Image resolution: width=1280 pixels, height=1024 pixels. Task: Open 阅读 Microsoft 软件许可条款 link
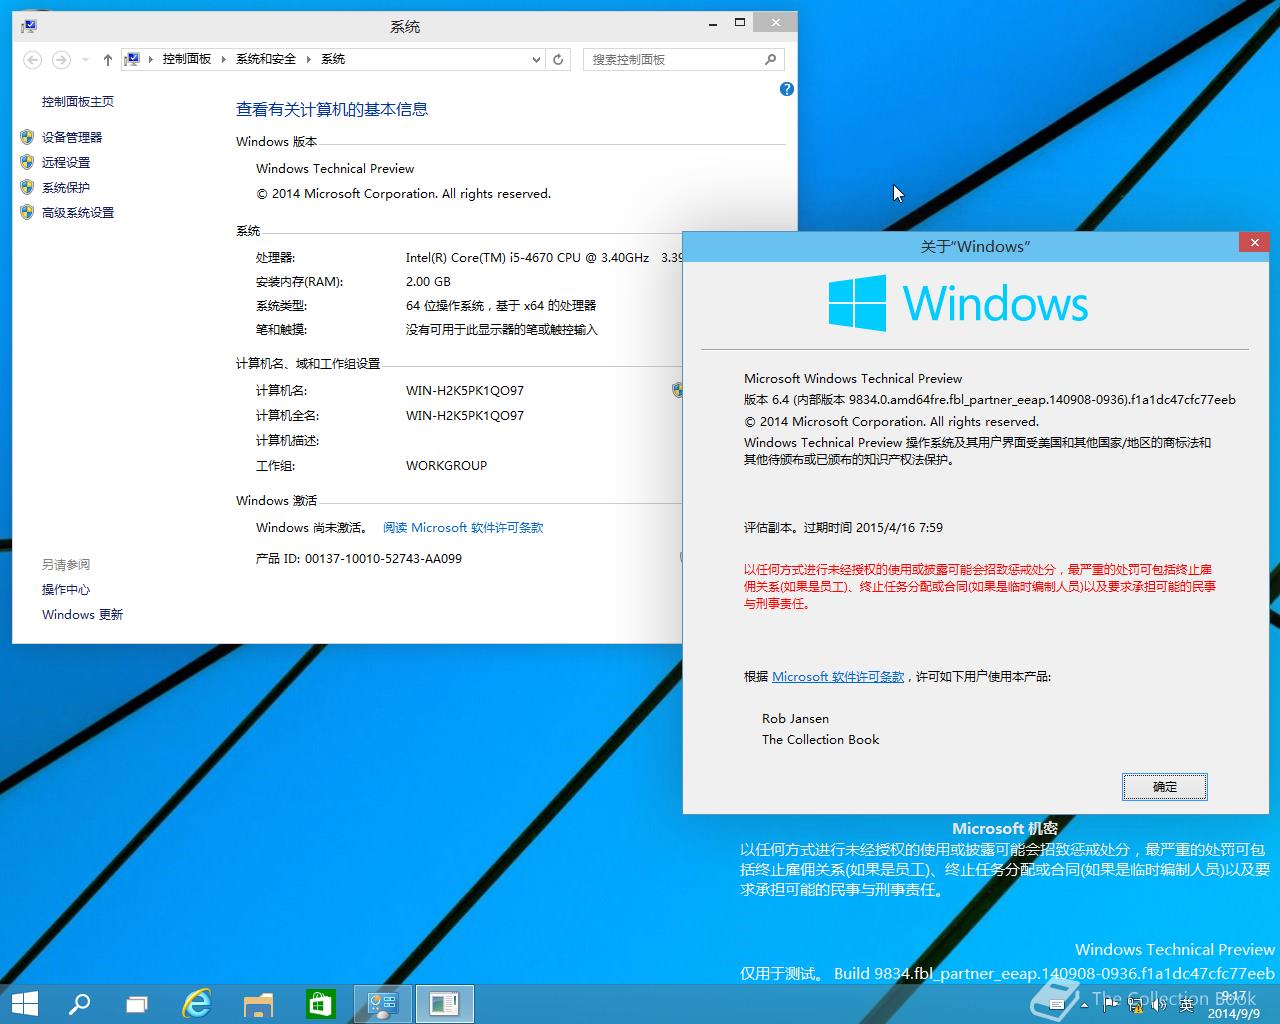463,528
